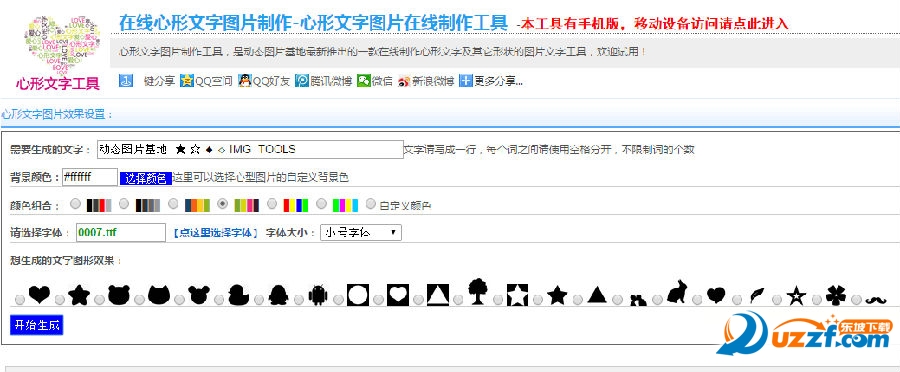The image size is (900, 372).
Task: Pick the rubber duck shape icon
Action: pyautogui.click(x=238, y=294)
